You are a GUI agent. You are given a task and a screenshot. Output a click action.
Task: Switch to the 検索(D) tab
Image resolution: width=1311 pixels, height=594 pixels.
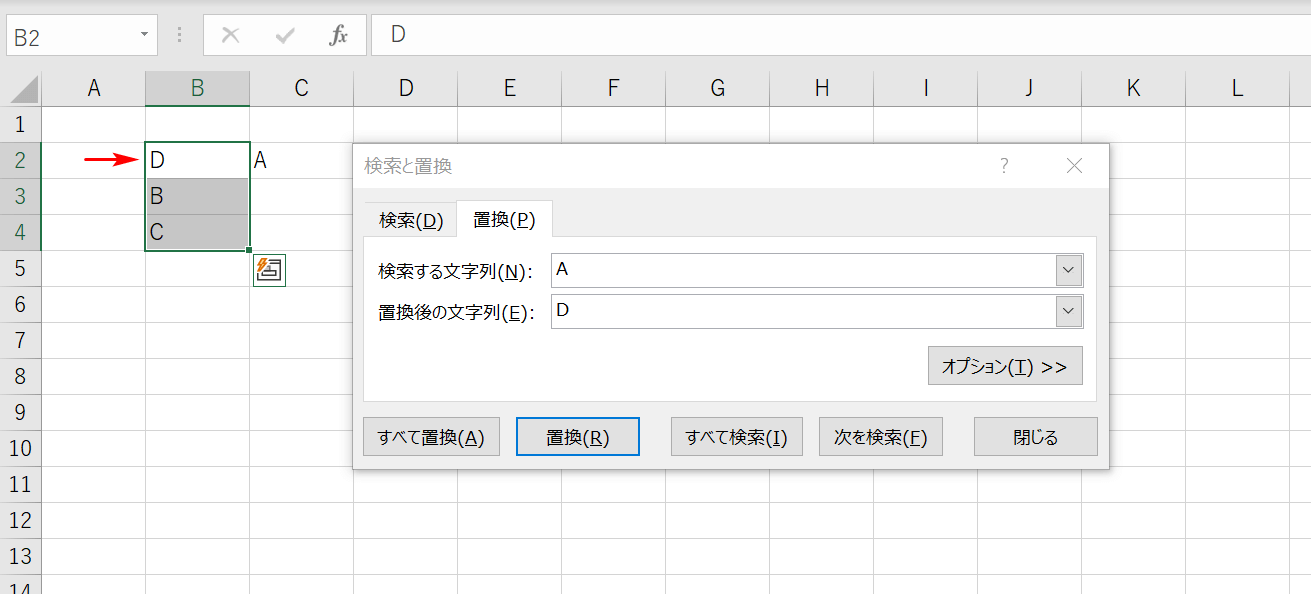click(410, 220)
